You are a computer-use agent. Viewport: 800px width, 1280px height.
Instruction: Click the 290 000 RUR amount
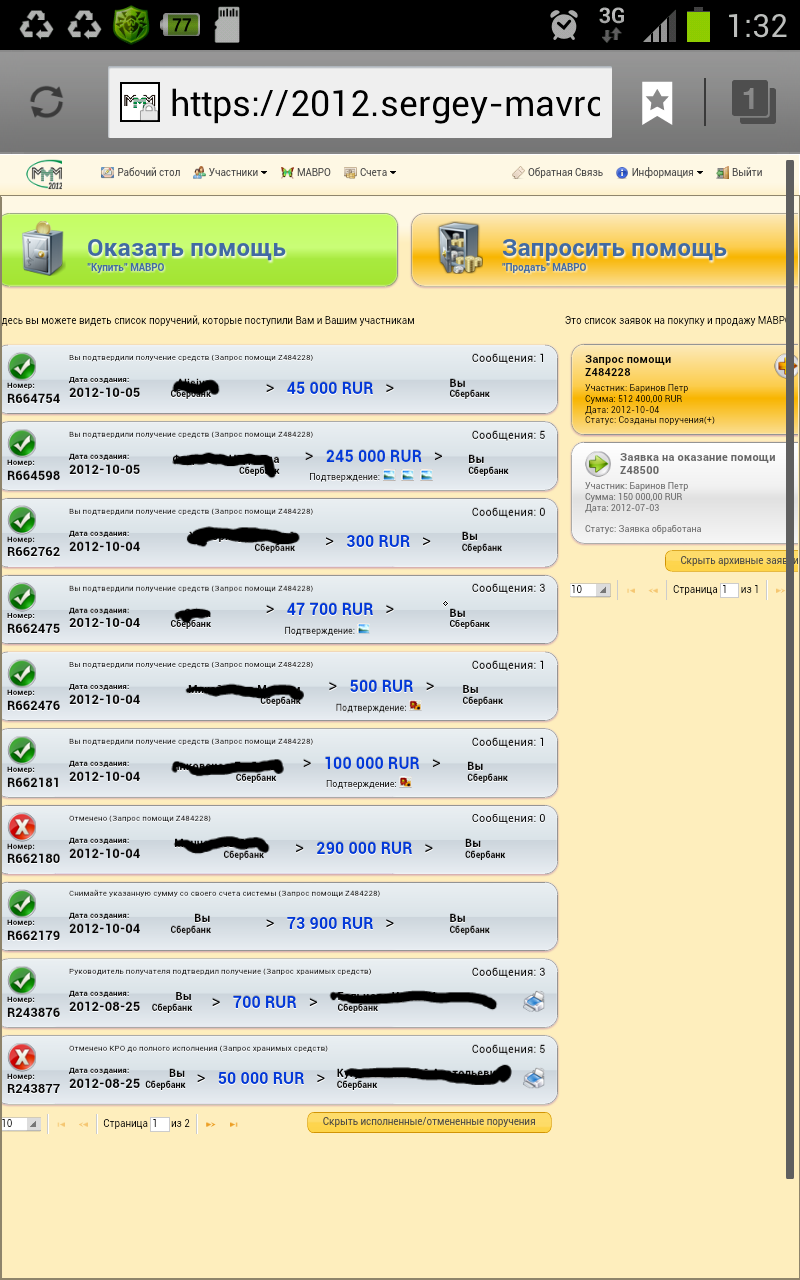tap(364, 848)
